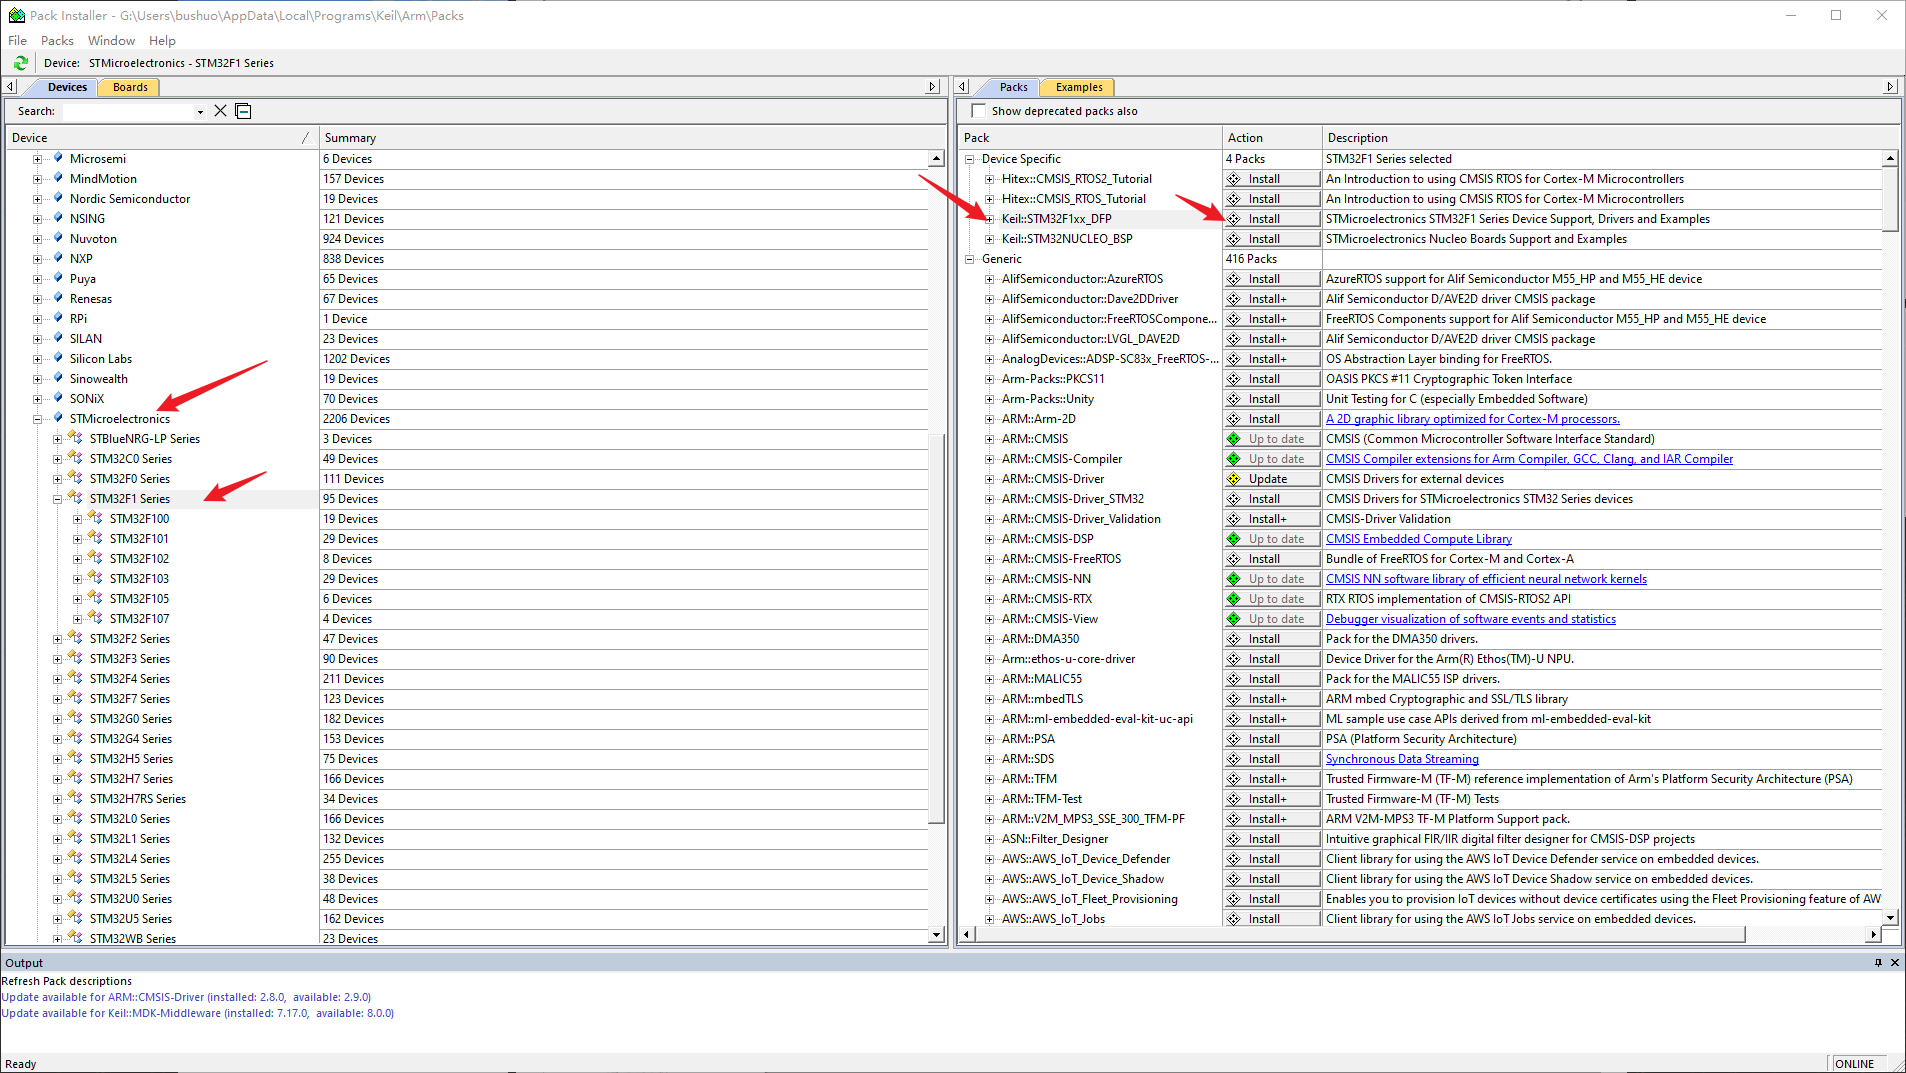Collapse the STMicroelectronics vendor node
This screenshot has width=1906, height=1073.
(38, 419)
